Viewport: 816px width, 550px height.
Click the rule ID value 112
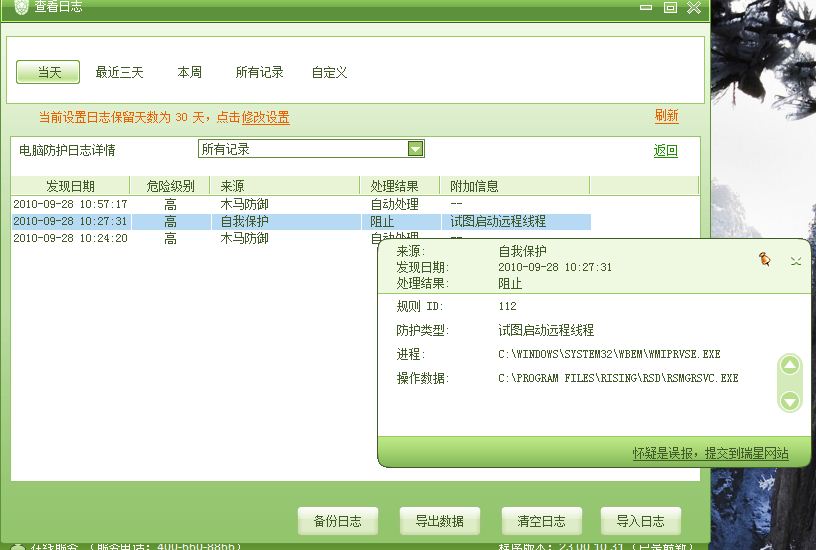[x=507, y=306]
